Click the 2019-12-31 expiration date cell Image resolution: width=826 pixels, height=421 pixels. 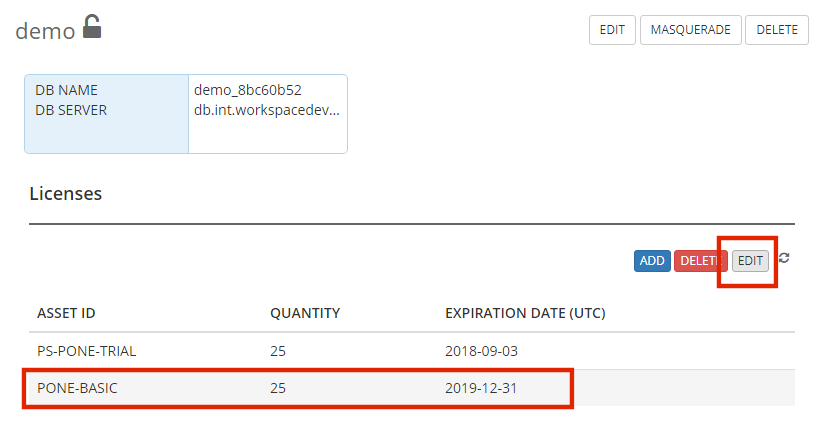(481, 388)
